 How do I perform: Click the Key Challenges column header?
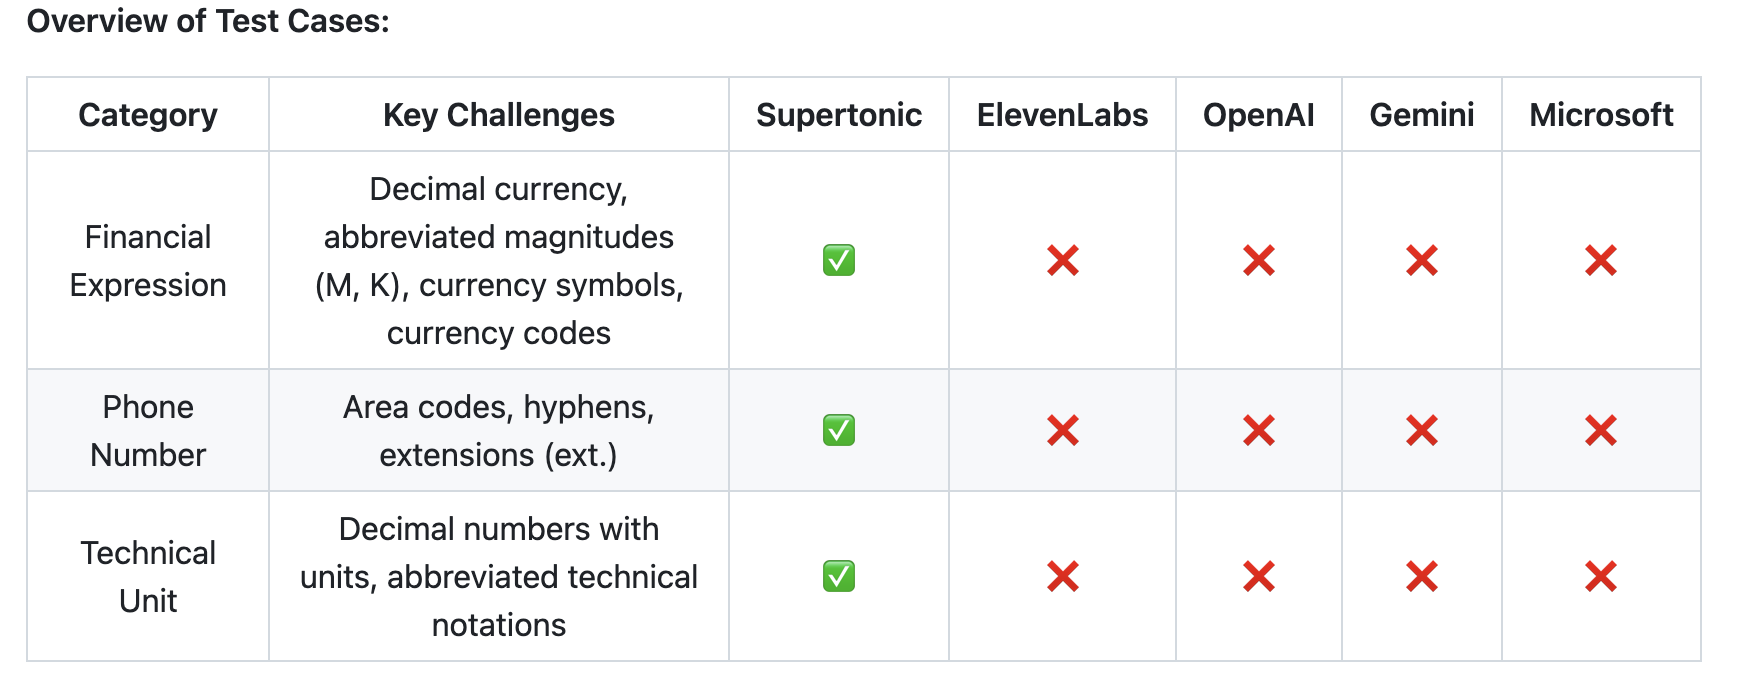(499, 115)
